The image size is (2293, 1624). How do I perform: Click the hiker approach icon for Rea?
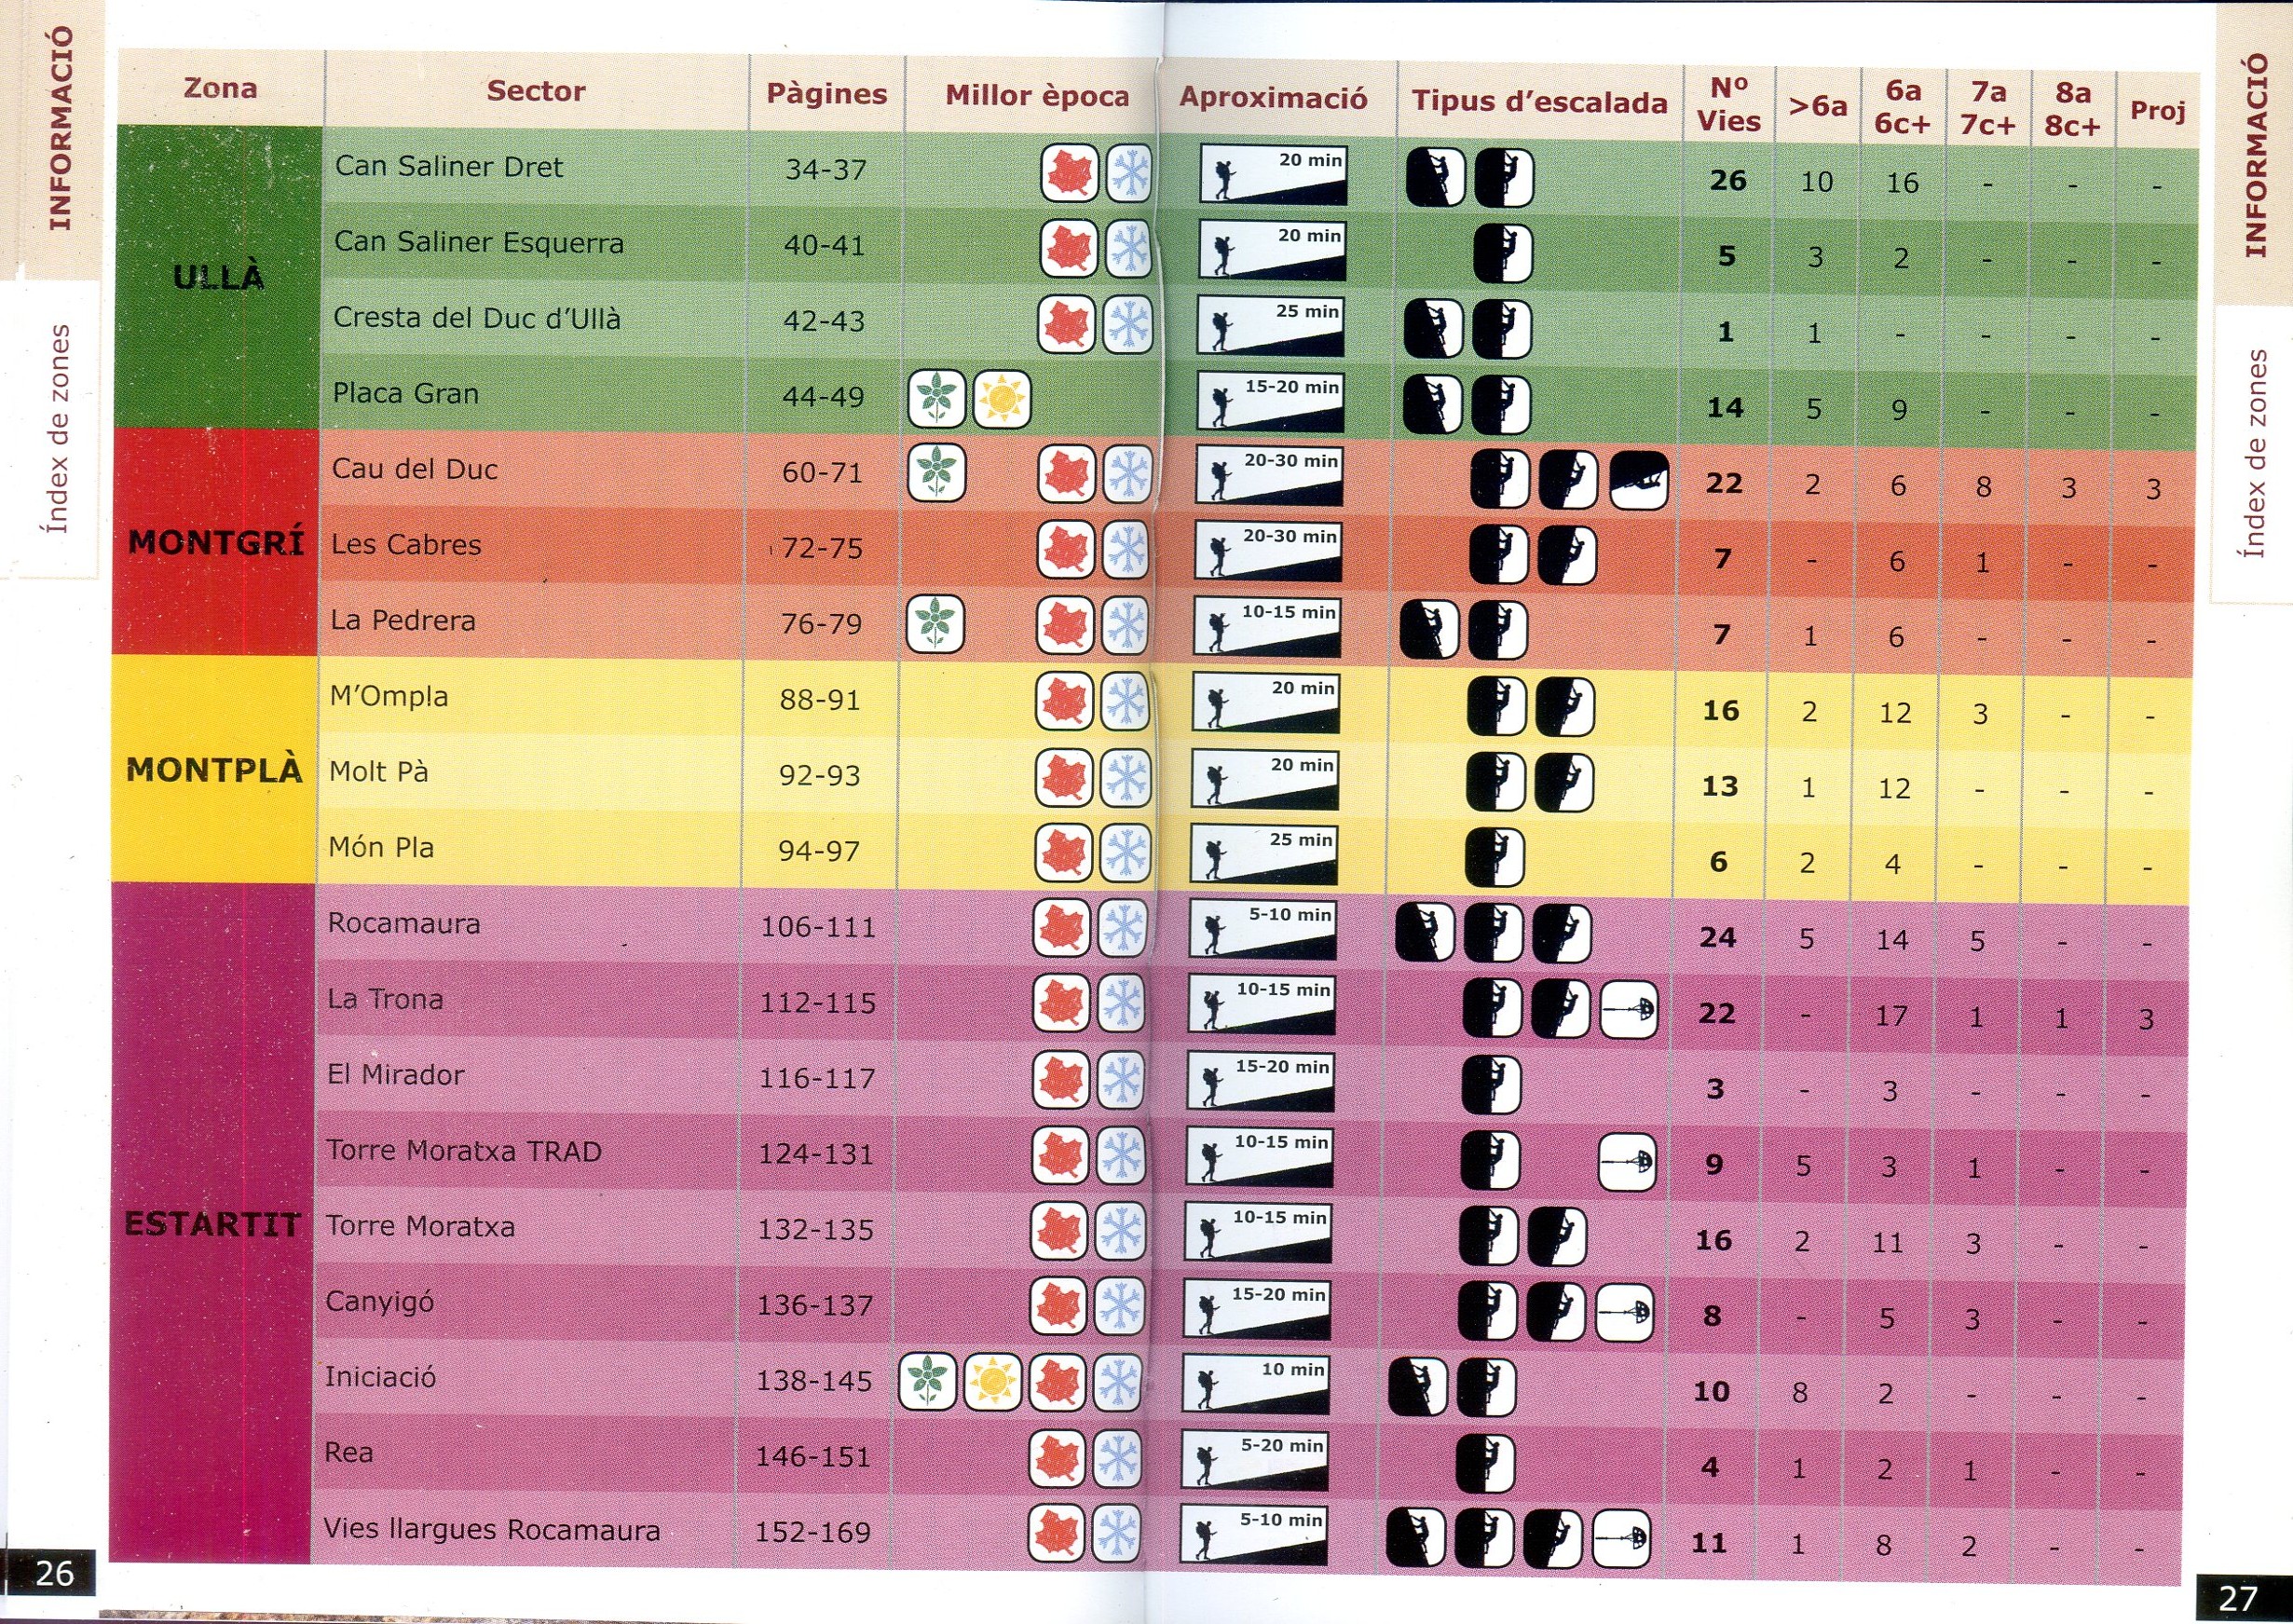point(1255,1459)
